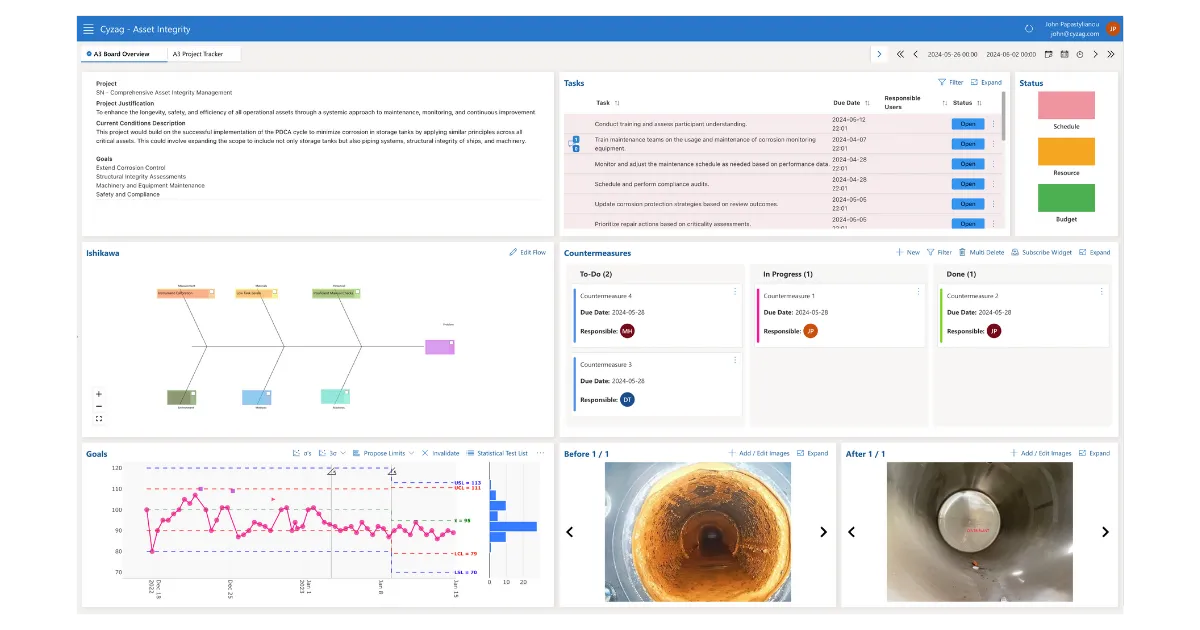Viewport: 1200px width, 630px height.
Task: Open the hamburger navigation menu
Action: click(89, 29)
